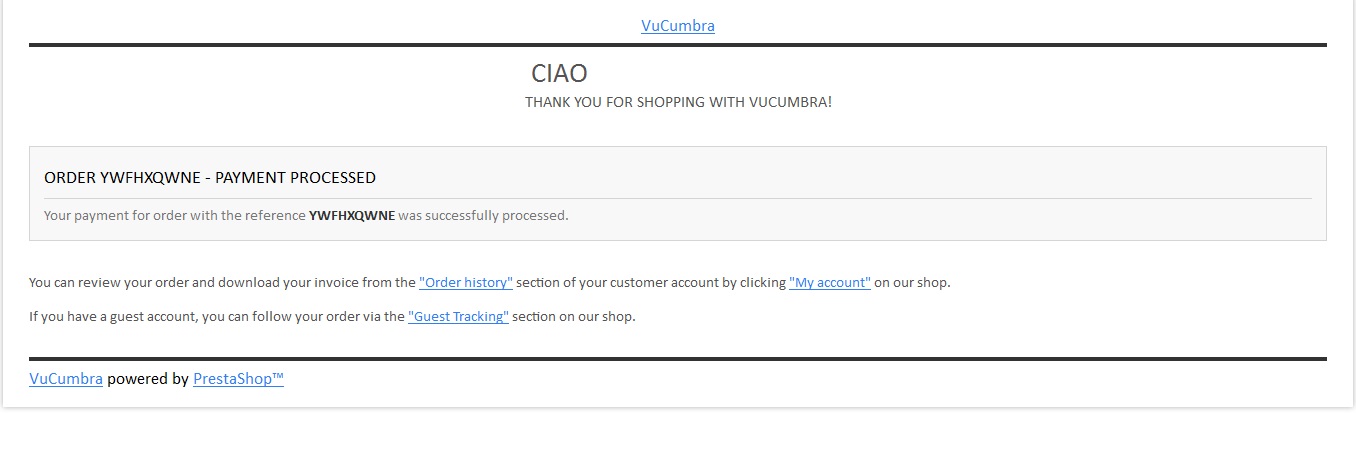Select the "ORDER YWFHXQWNE - PAYMENT PROCESSED" heading

coord(210,178)
